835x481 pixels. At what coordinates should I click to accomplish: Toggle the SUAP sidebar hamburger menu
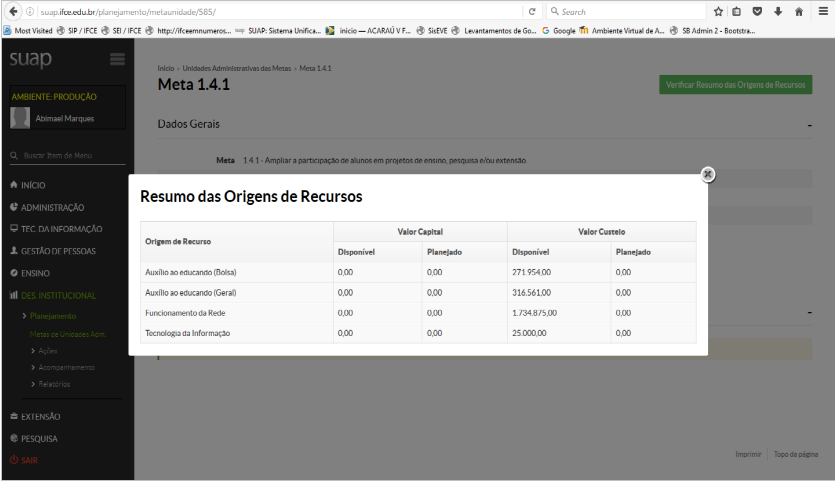coord(117,60)
